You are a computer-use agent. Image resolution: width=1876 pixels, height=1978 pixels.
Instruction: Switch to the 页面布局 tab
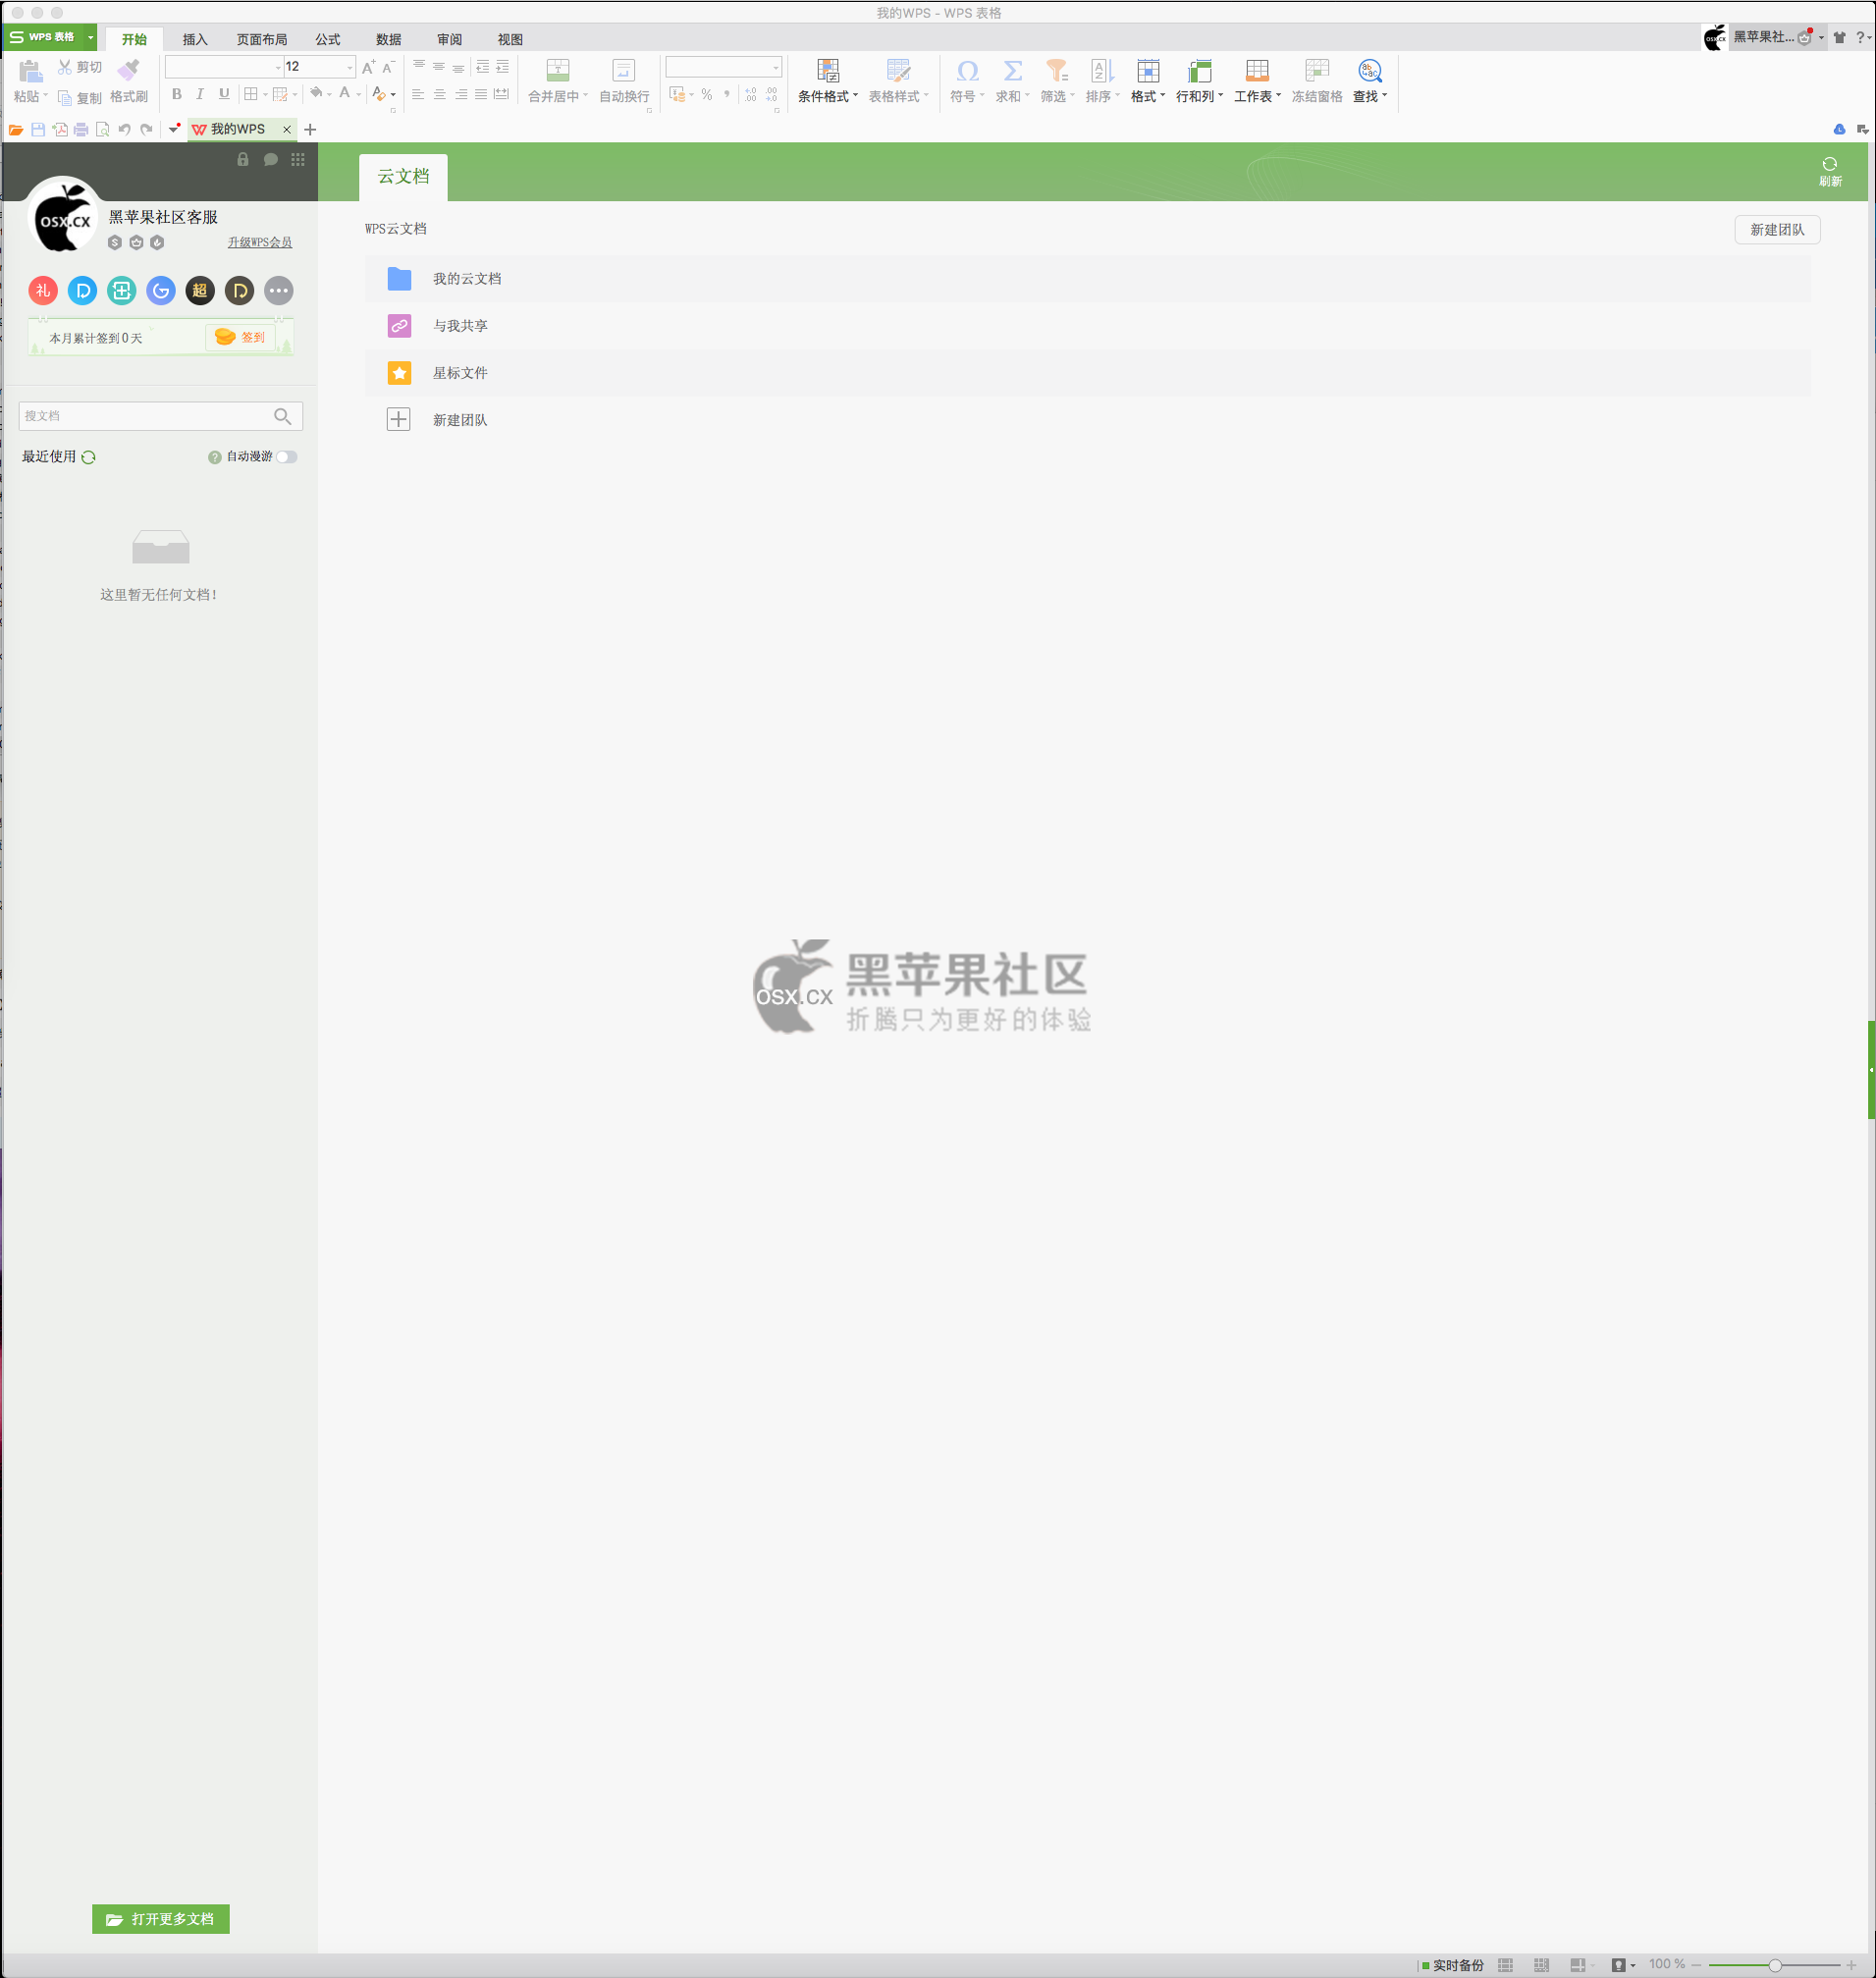tap(262, 39)
